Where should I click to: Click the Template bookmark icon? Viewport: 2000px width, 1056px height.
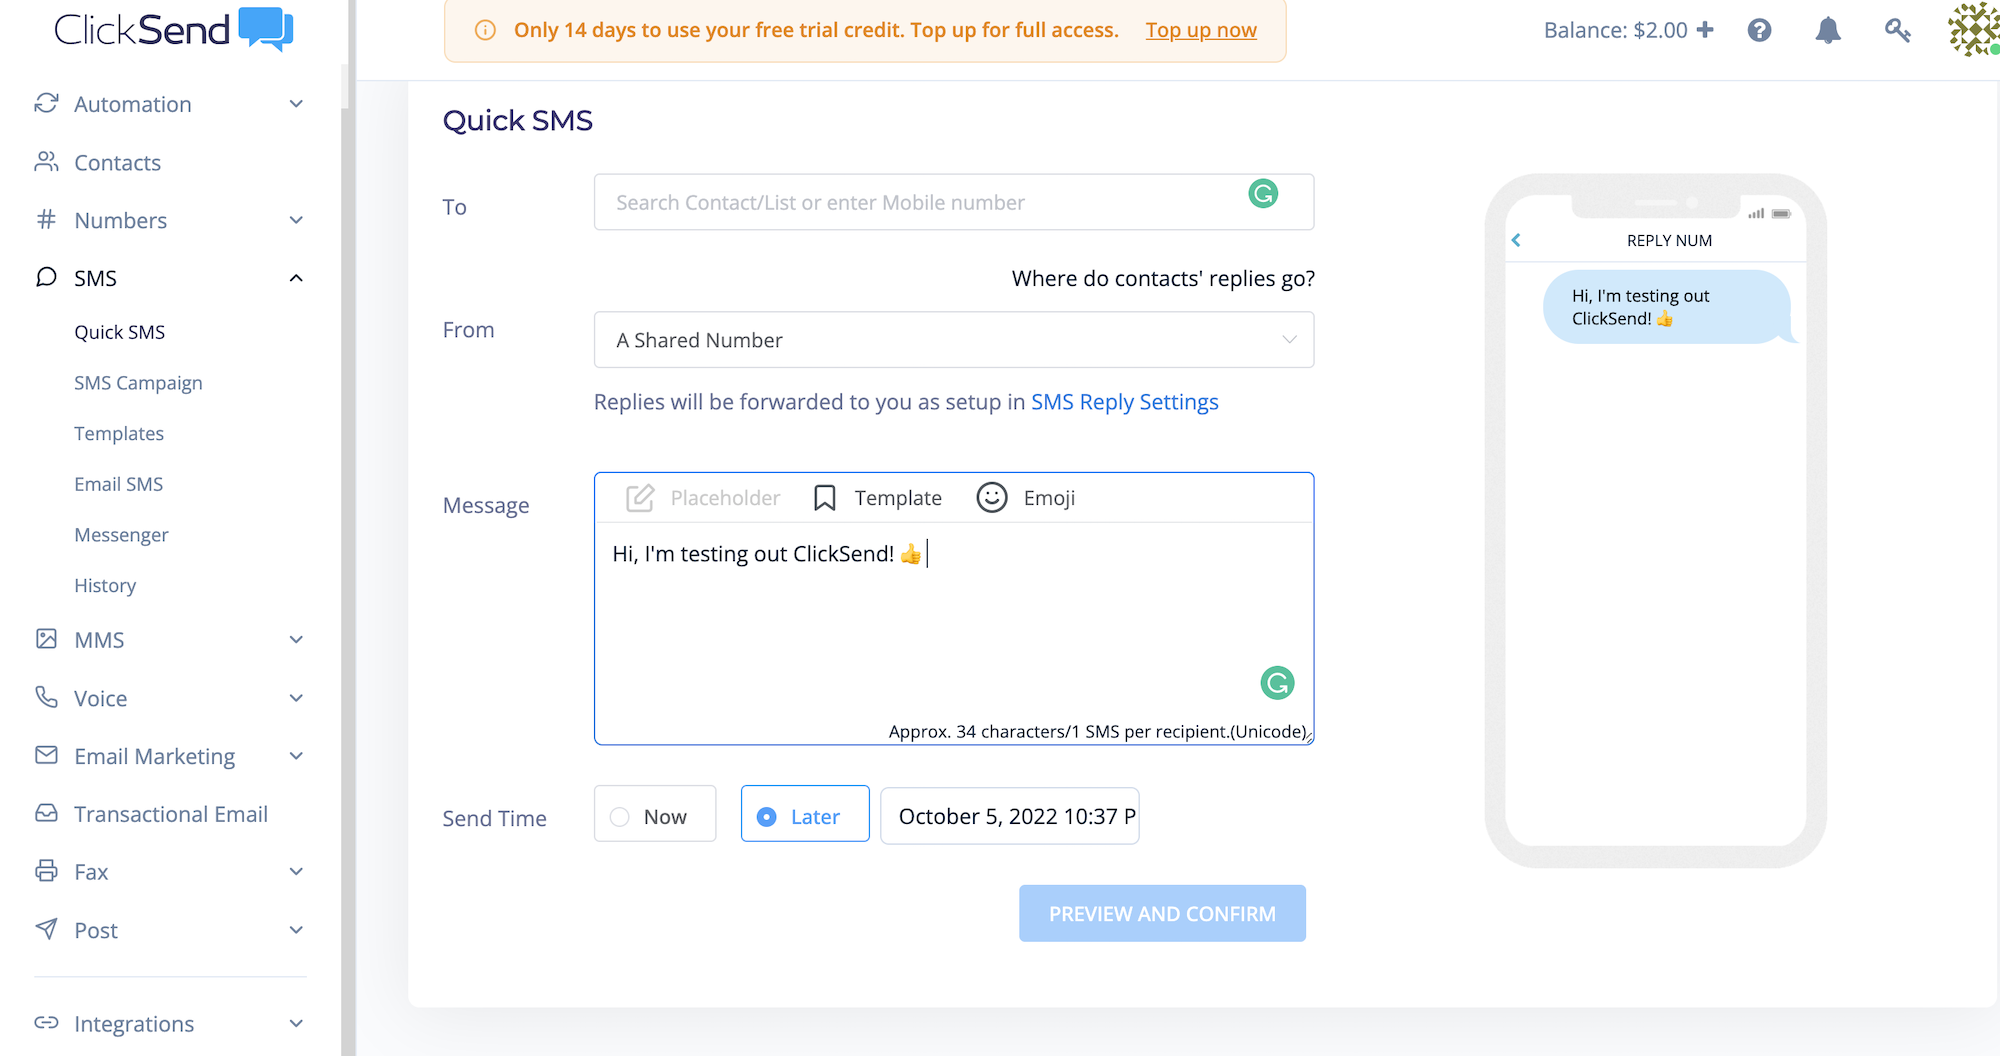[825, 498]
